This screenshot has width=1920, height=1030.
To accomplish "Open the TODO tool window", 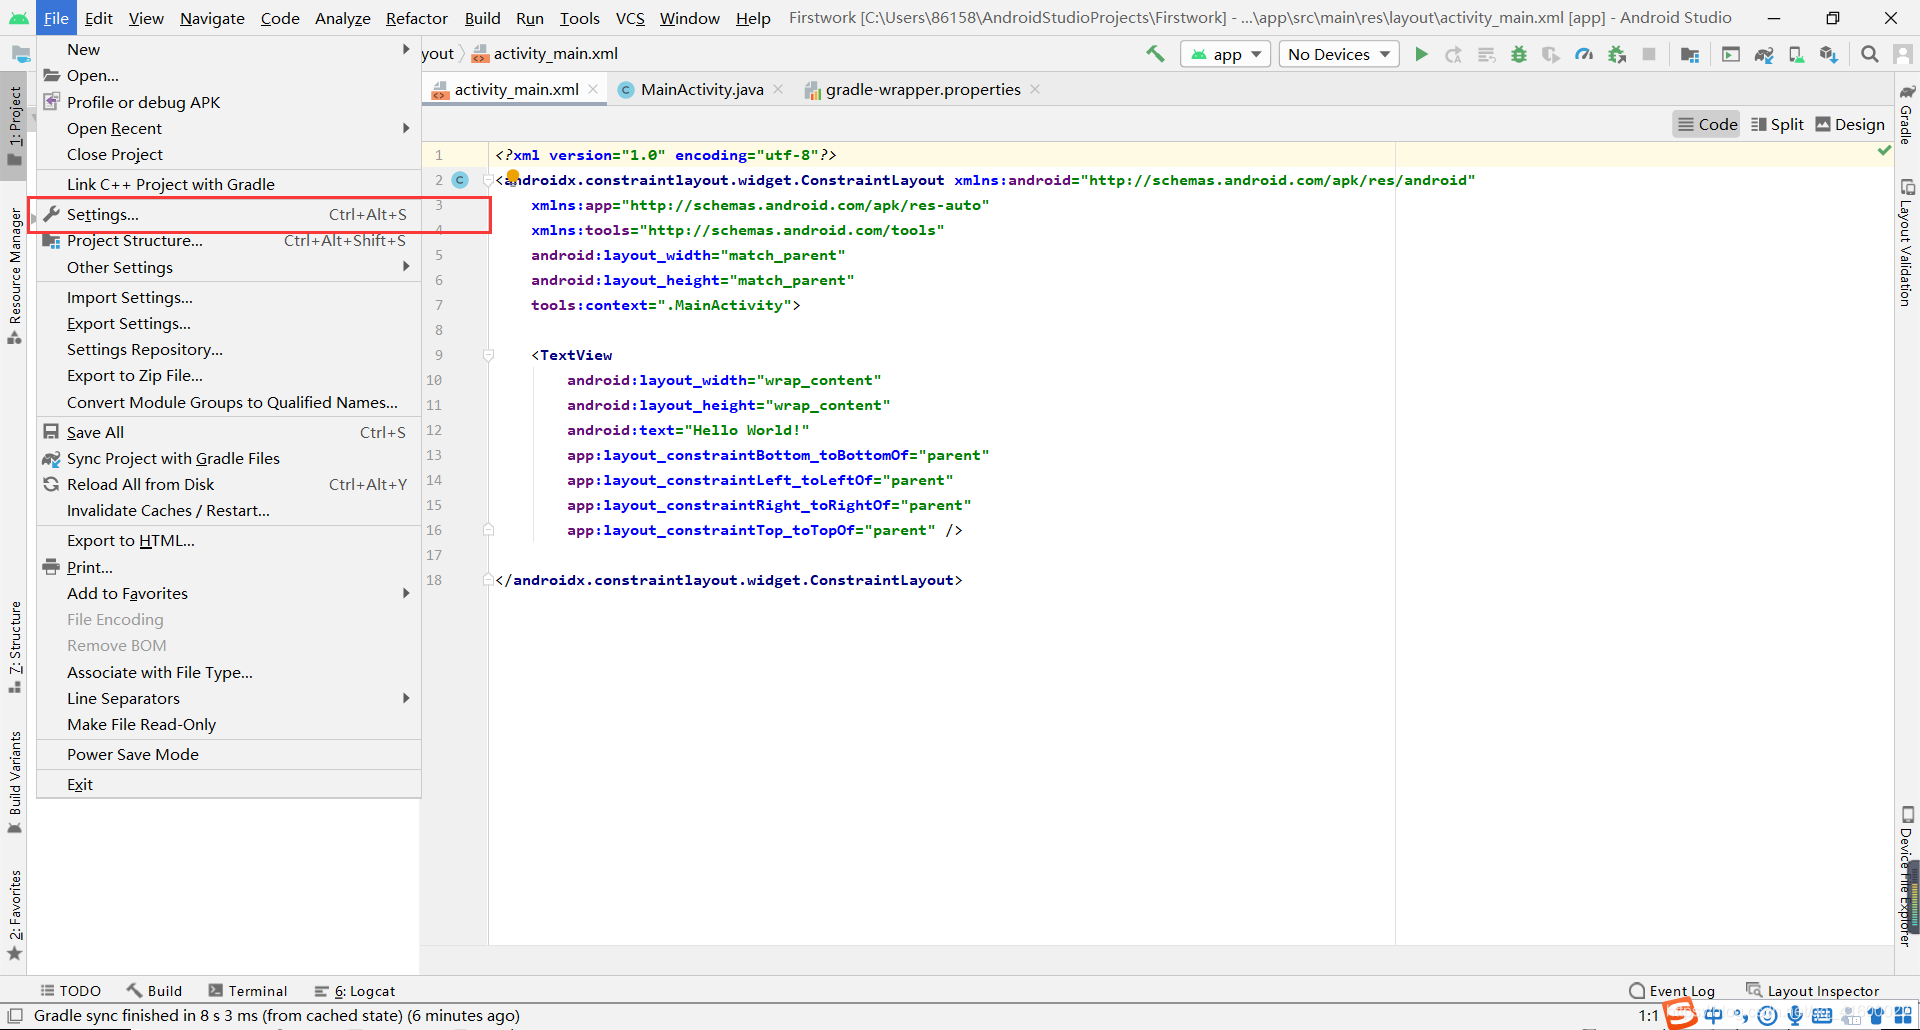I will (x=71, y=991).
